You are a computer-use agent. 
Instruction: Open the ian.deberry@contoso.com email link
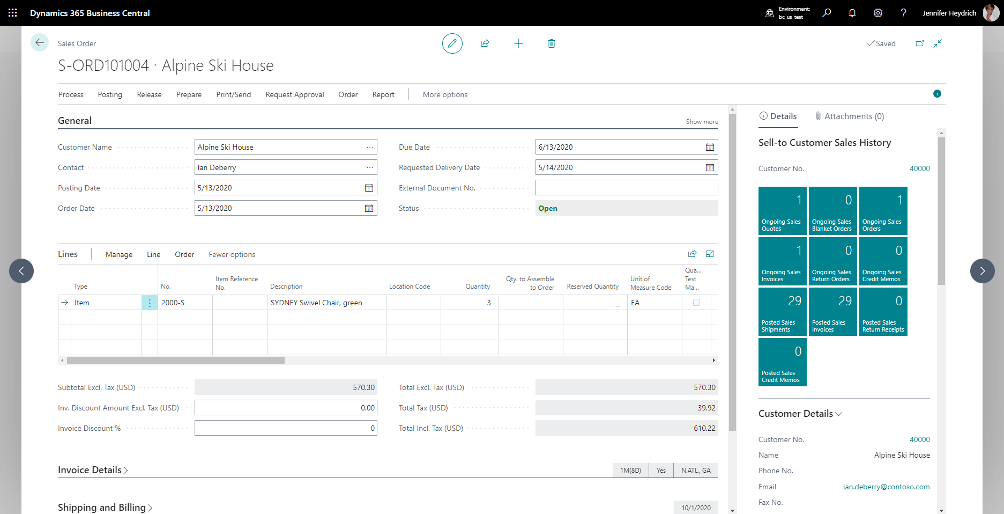tap(886, 486)
